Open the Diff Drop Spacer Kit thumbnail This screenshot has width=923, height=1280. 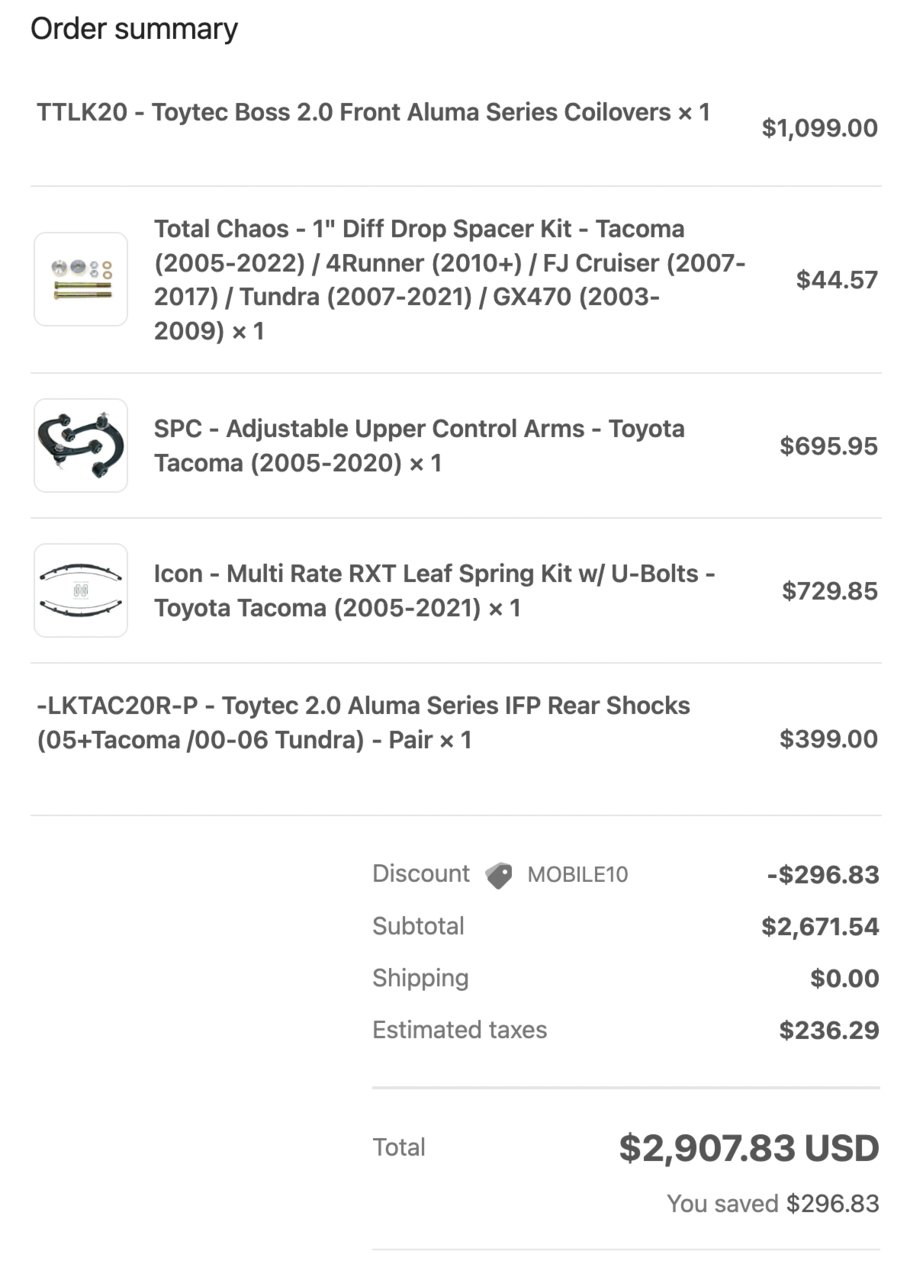click(81, 279)
